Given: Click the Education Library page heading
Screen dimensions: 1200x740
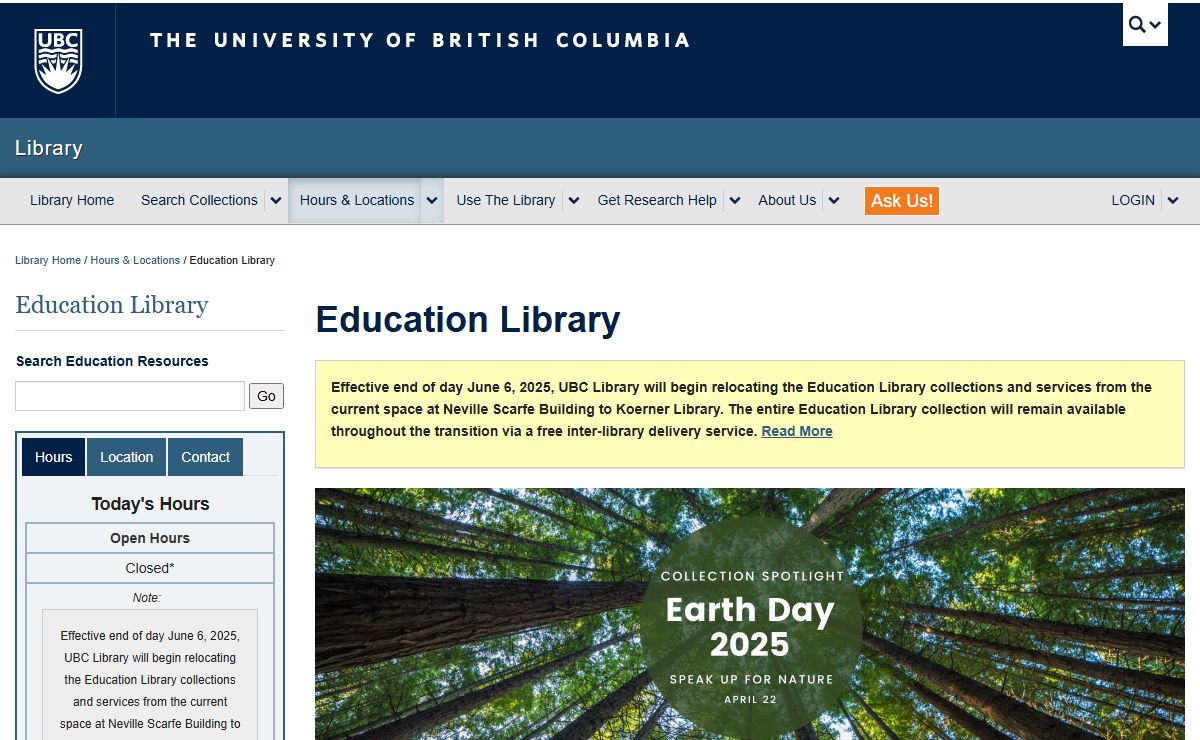Looking at the screenshot, I should pos(468,320).
